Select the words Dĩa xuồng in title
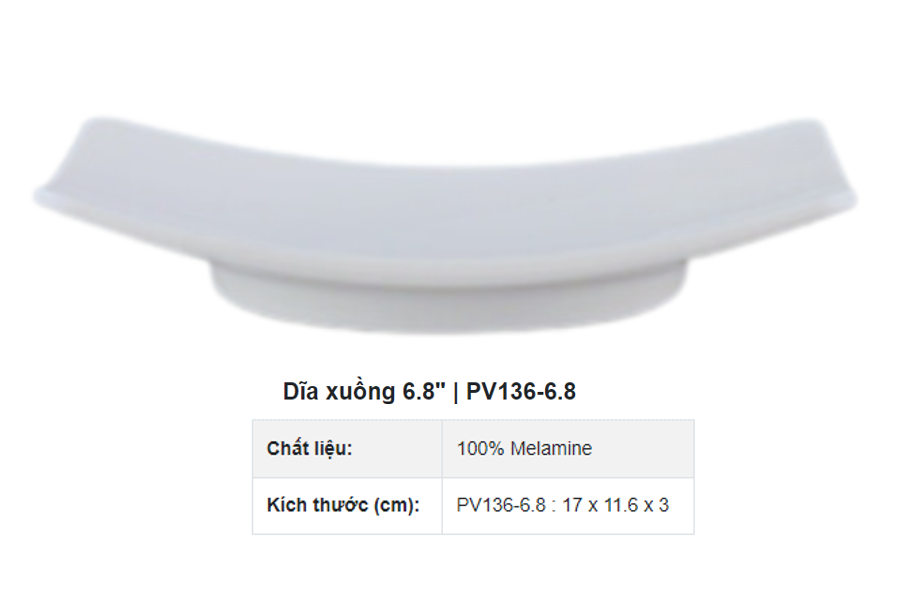The width and height of the screenshot is (902, 595). pyautogui.click(x=339, y=391)
